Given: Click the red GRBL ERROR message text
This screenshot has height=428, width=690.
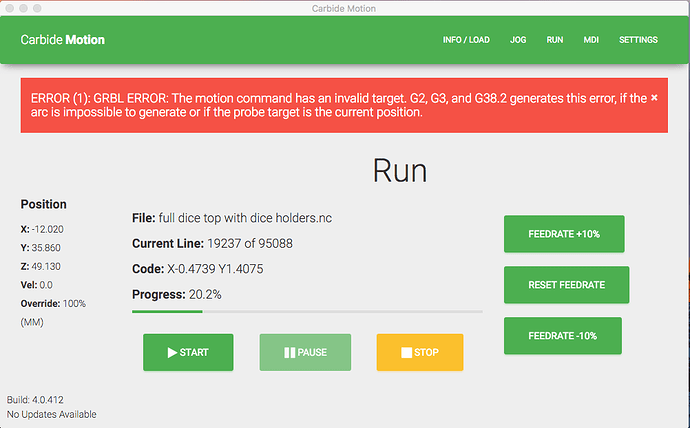Looking at the screenshot, I should [339, 105].
